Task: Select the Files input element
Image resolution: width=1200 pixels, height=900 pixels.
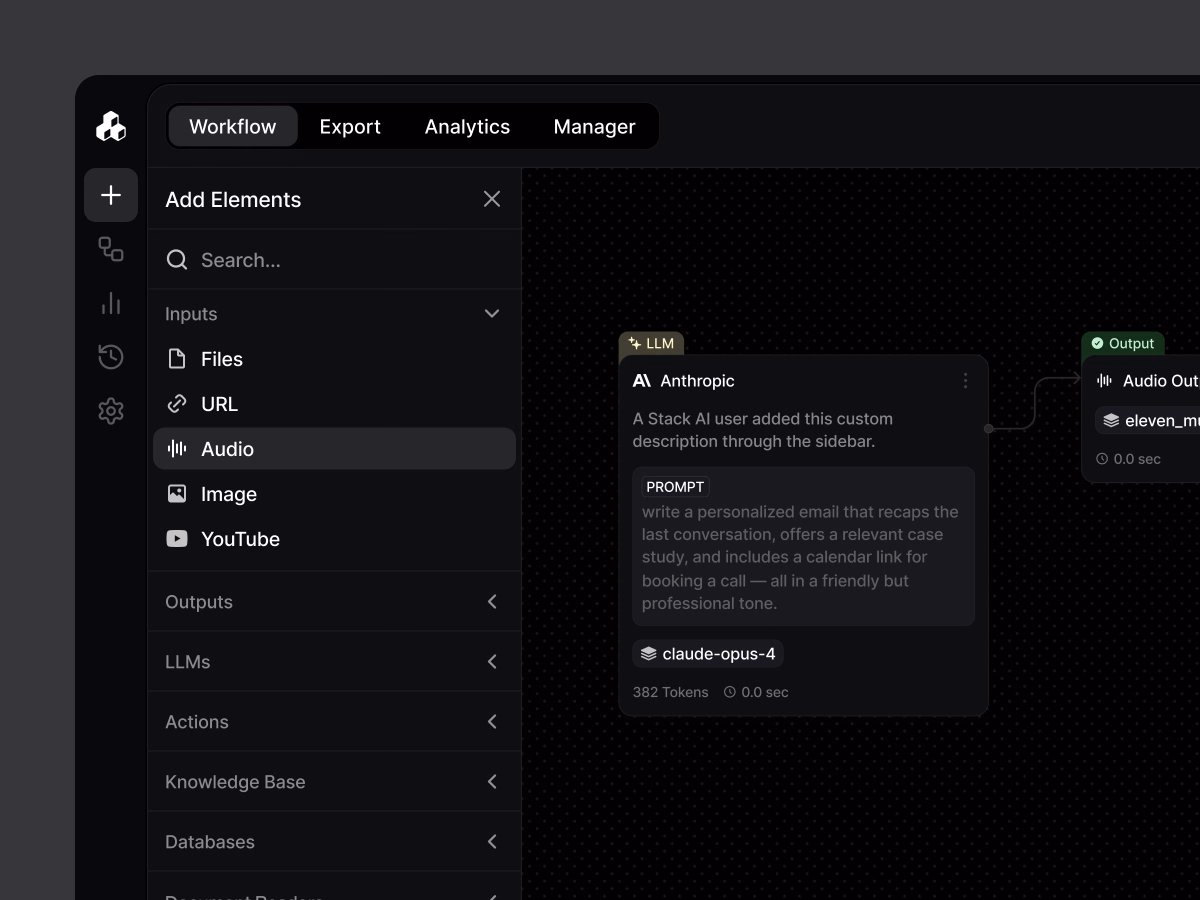Action: 335,359
